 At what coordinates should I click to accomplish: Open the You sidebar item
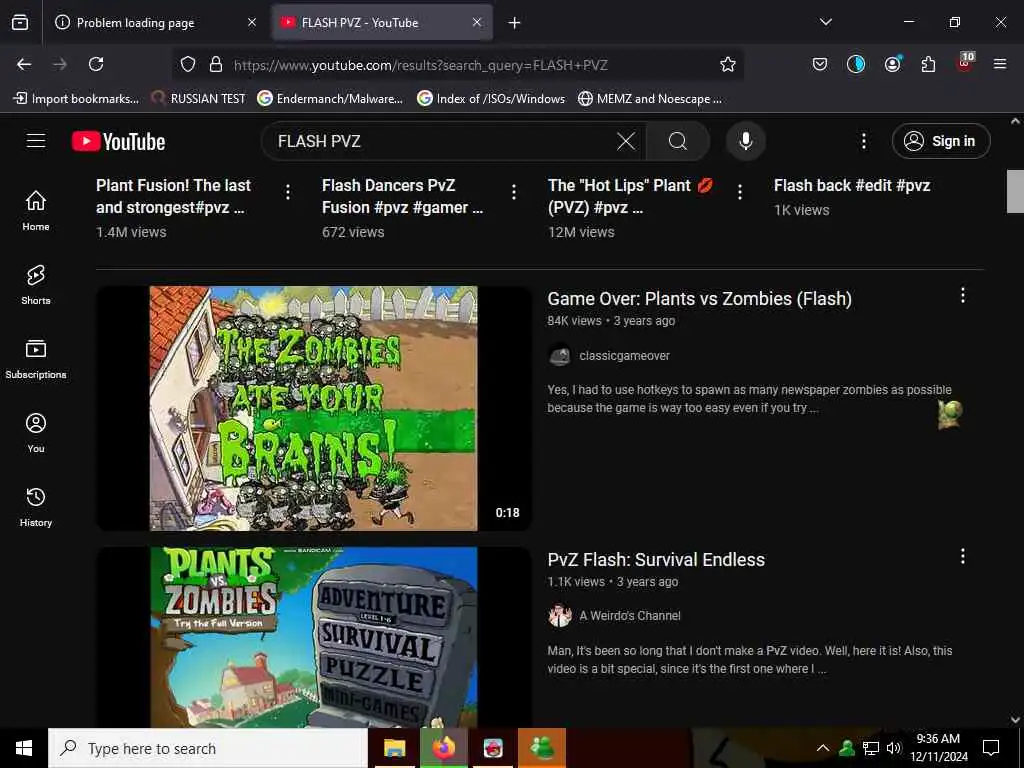click(36, 432)
